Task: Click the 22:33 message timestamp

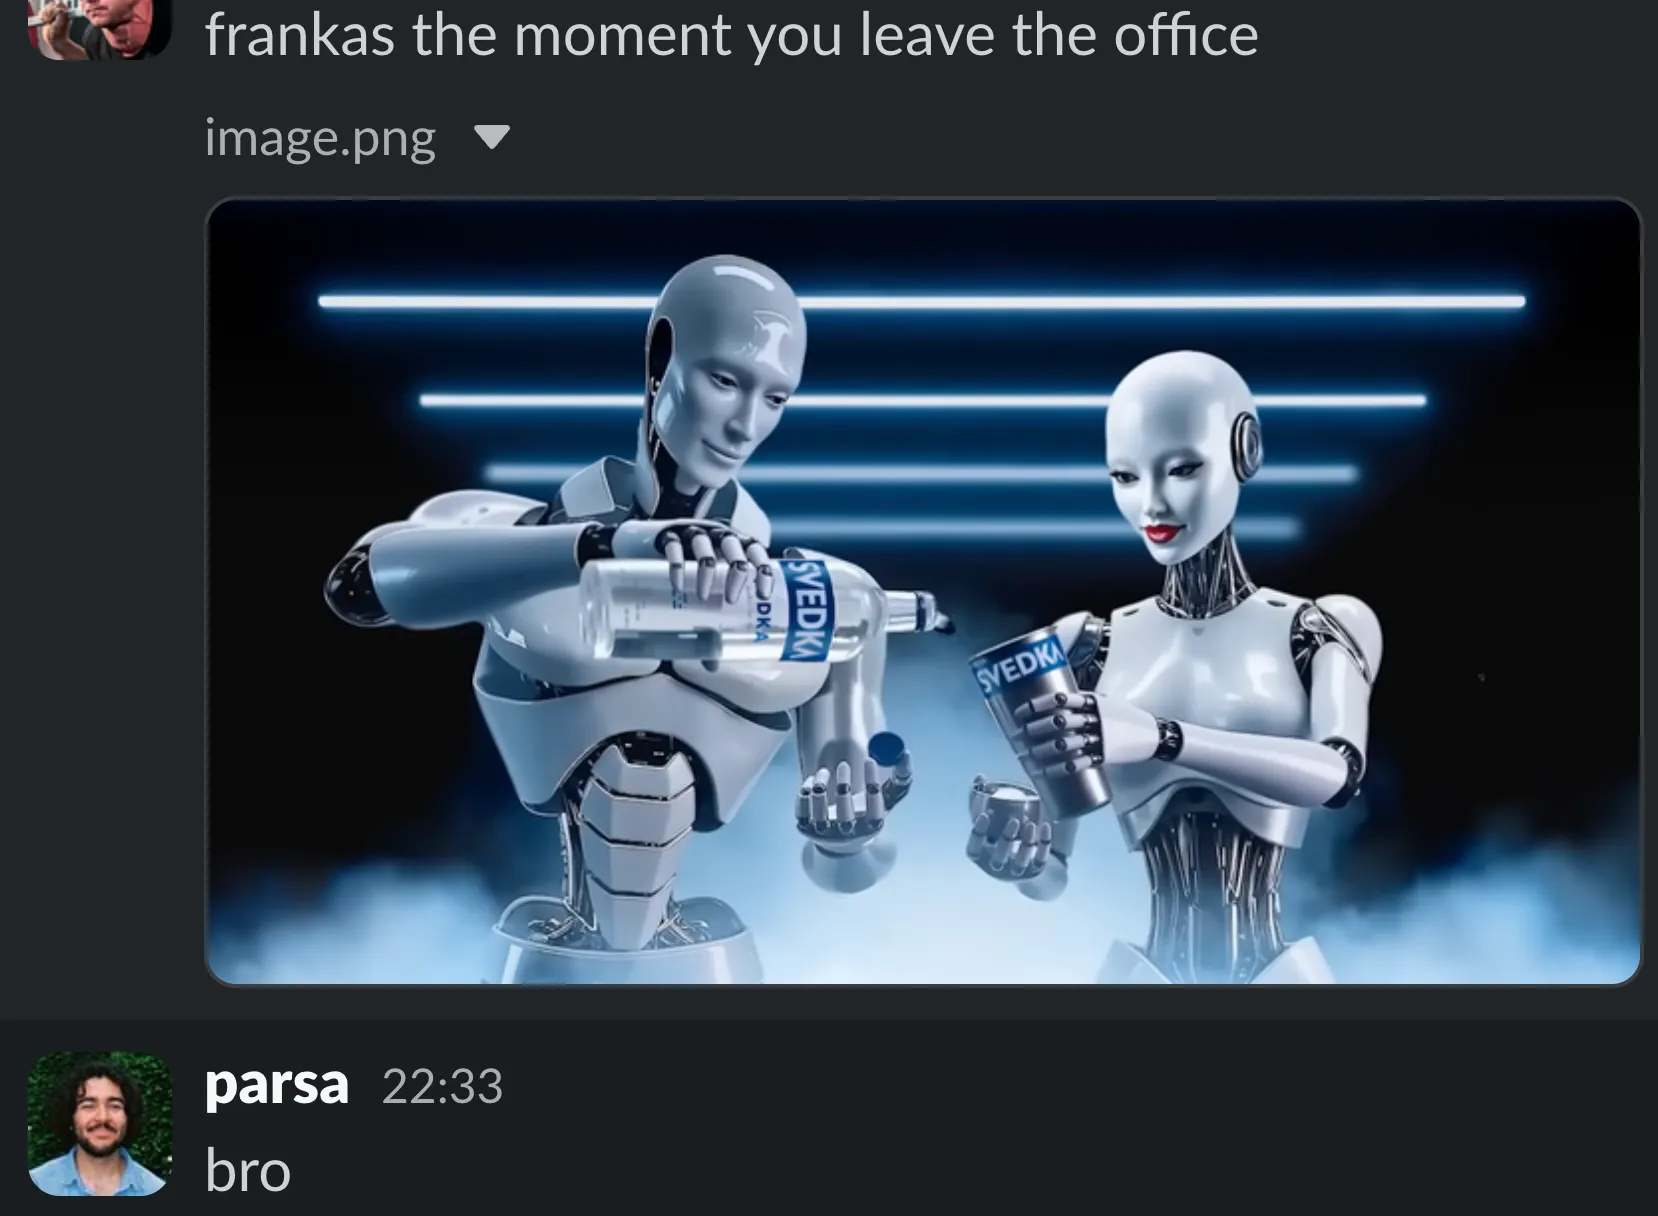Action: [x=442, y=1087]
